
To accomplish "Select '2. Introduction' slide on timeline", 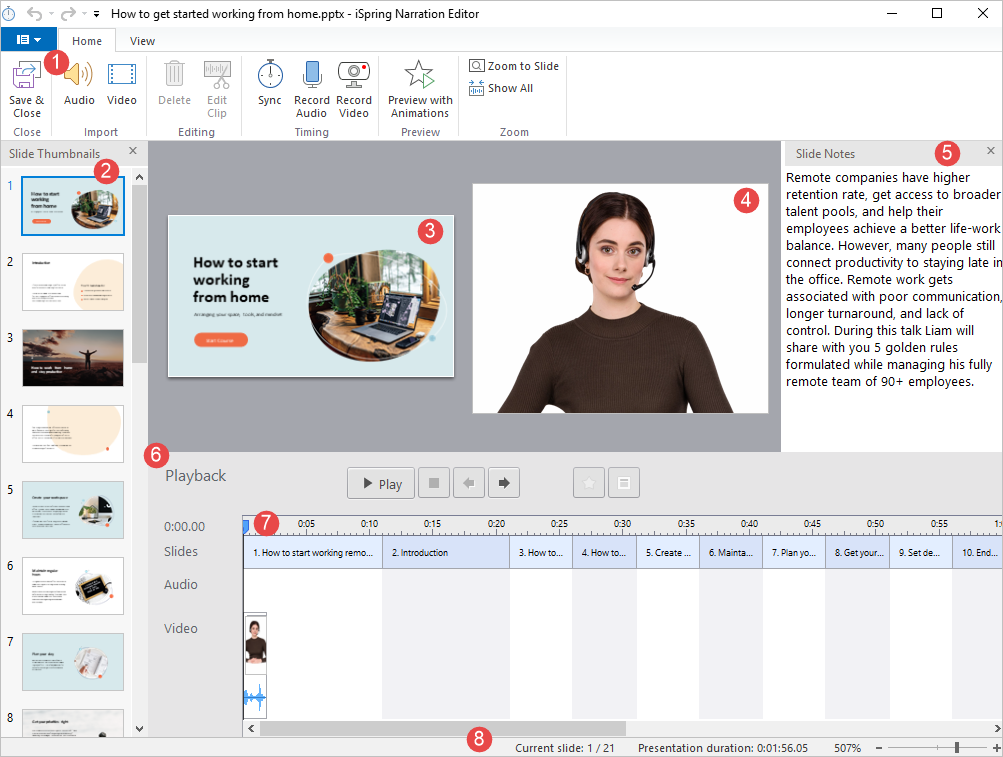I will coord(445,552).
